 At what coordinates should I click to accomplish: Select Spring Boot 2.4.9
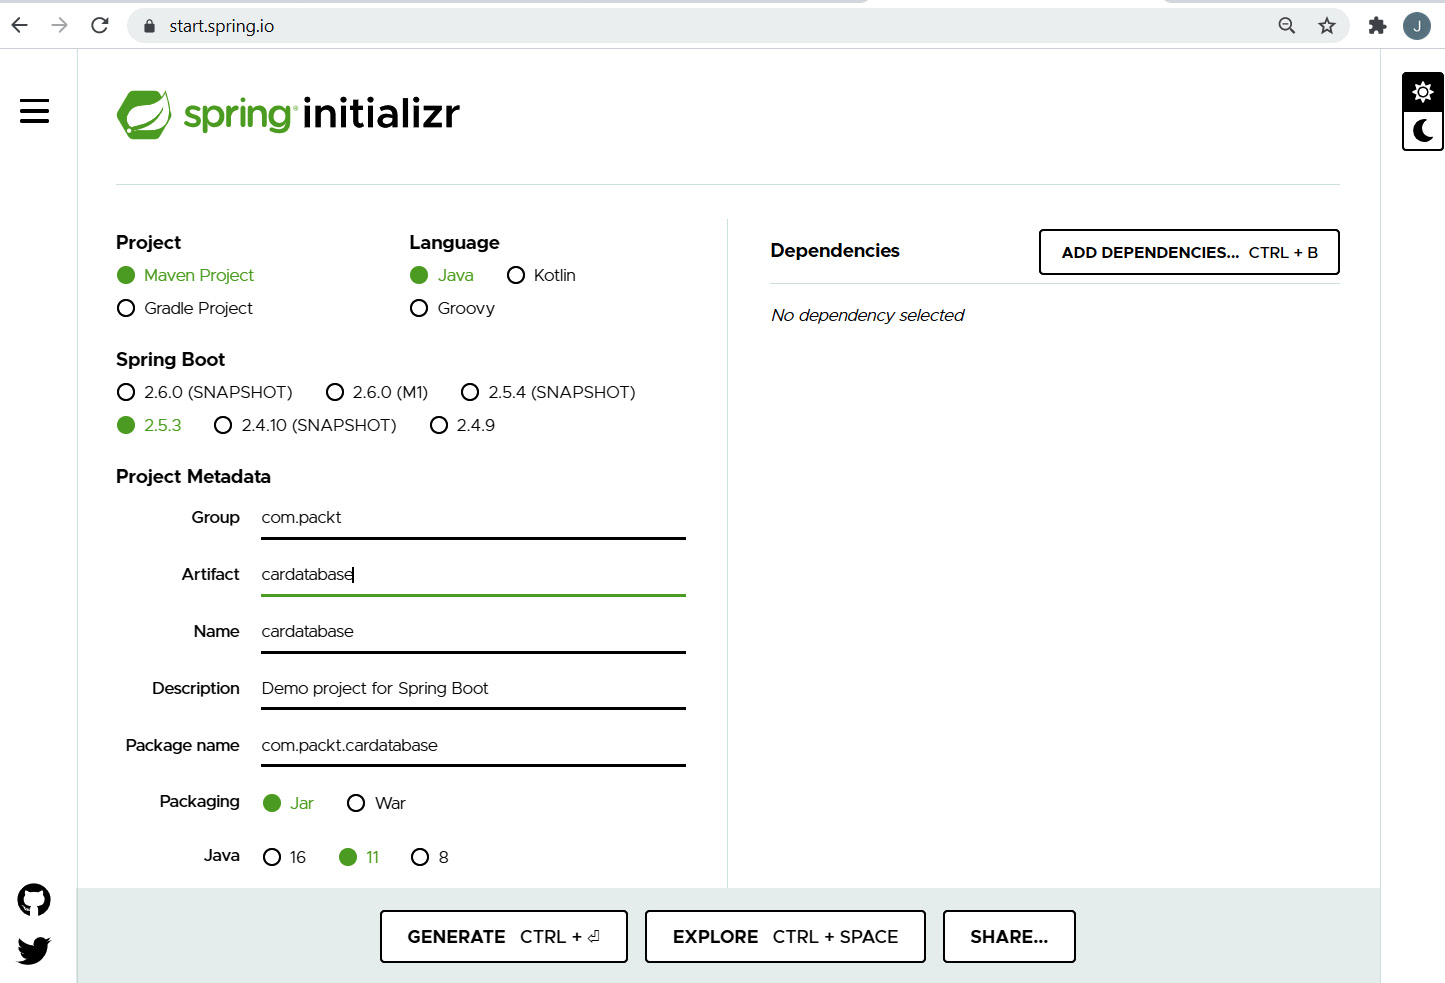tap(462, 425)
